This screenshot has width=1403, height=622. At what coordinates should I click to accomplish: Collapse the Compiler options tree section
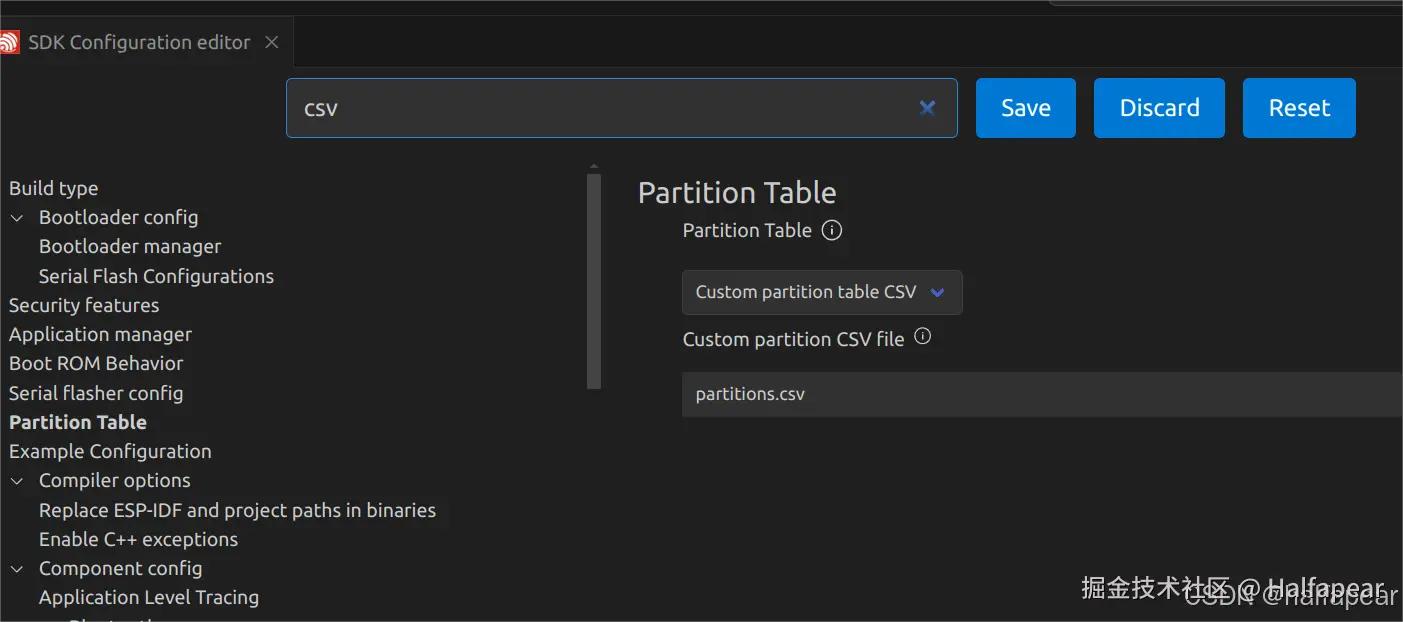[x=17, y=481]
